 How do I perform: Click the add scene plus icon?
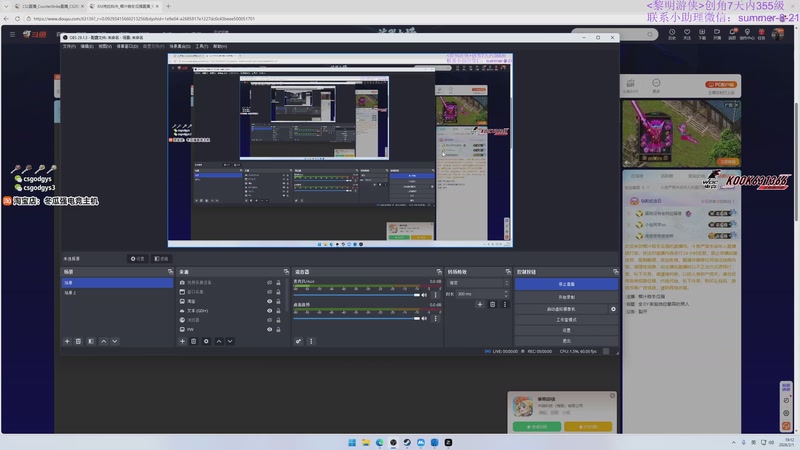point(67,341)
